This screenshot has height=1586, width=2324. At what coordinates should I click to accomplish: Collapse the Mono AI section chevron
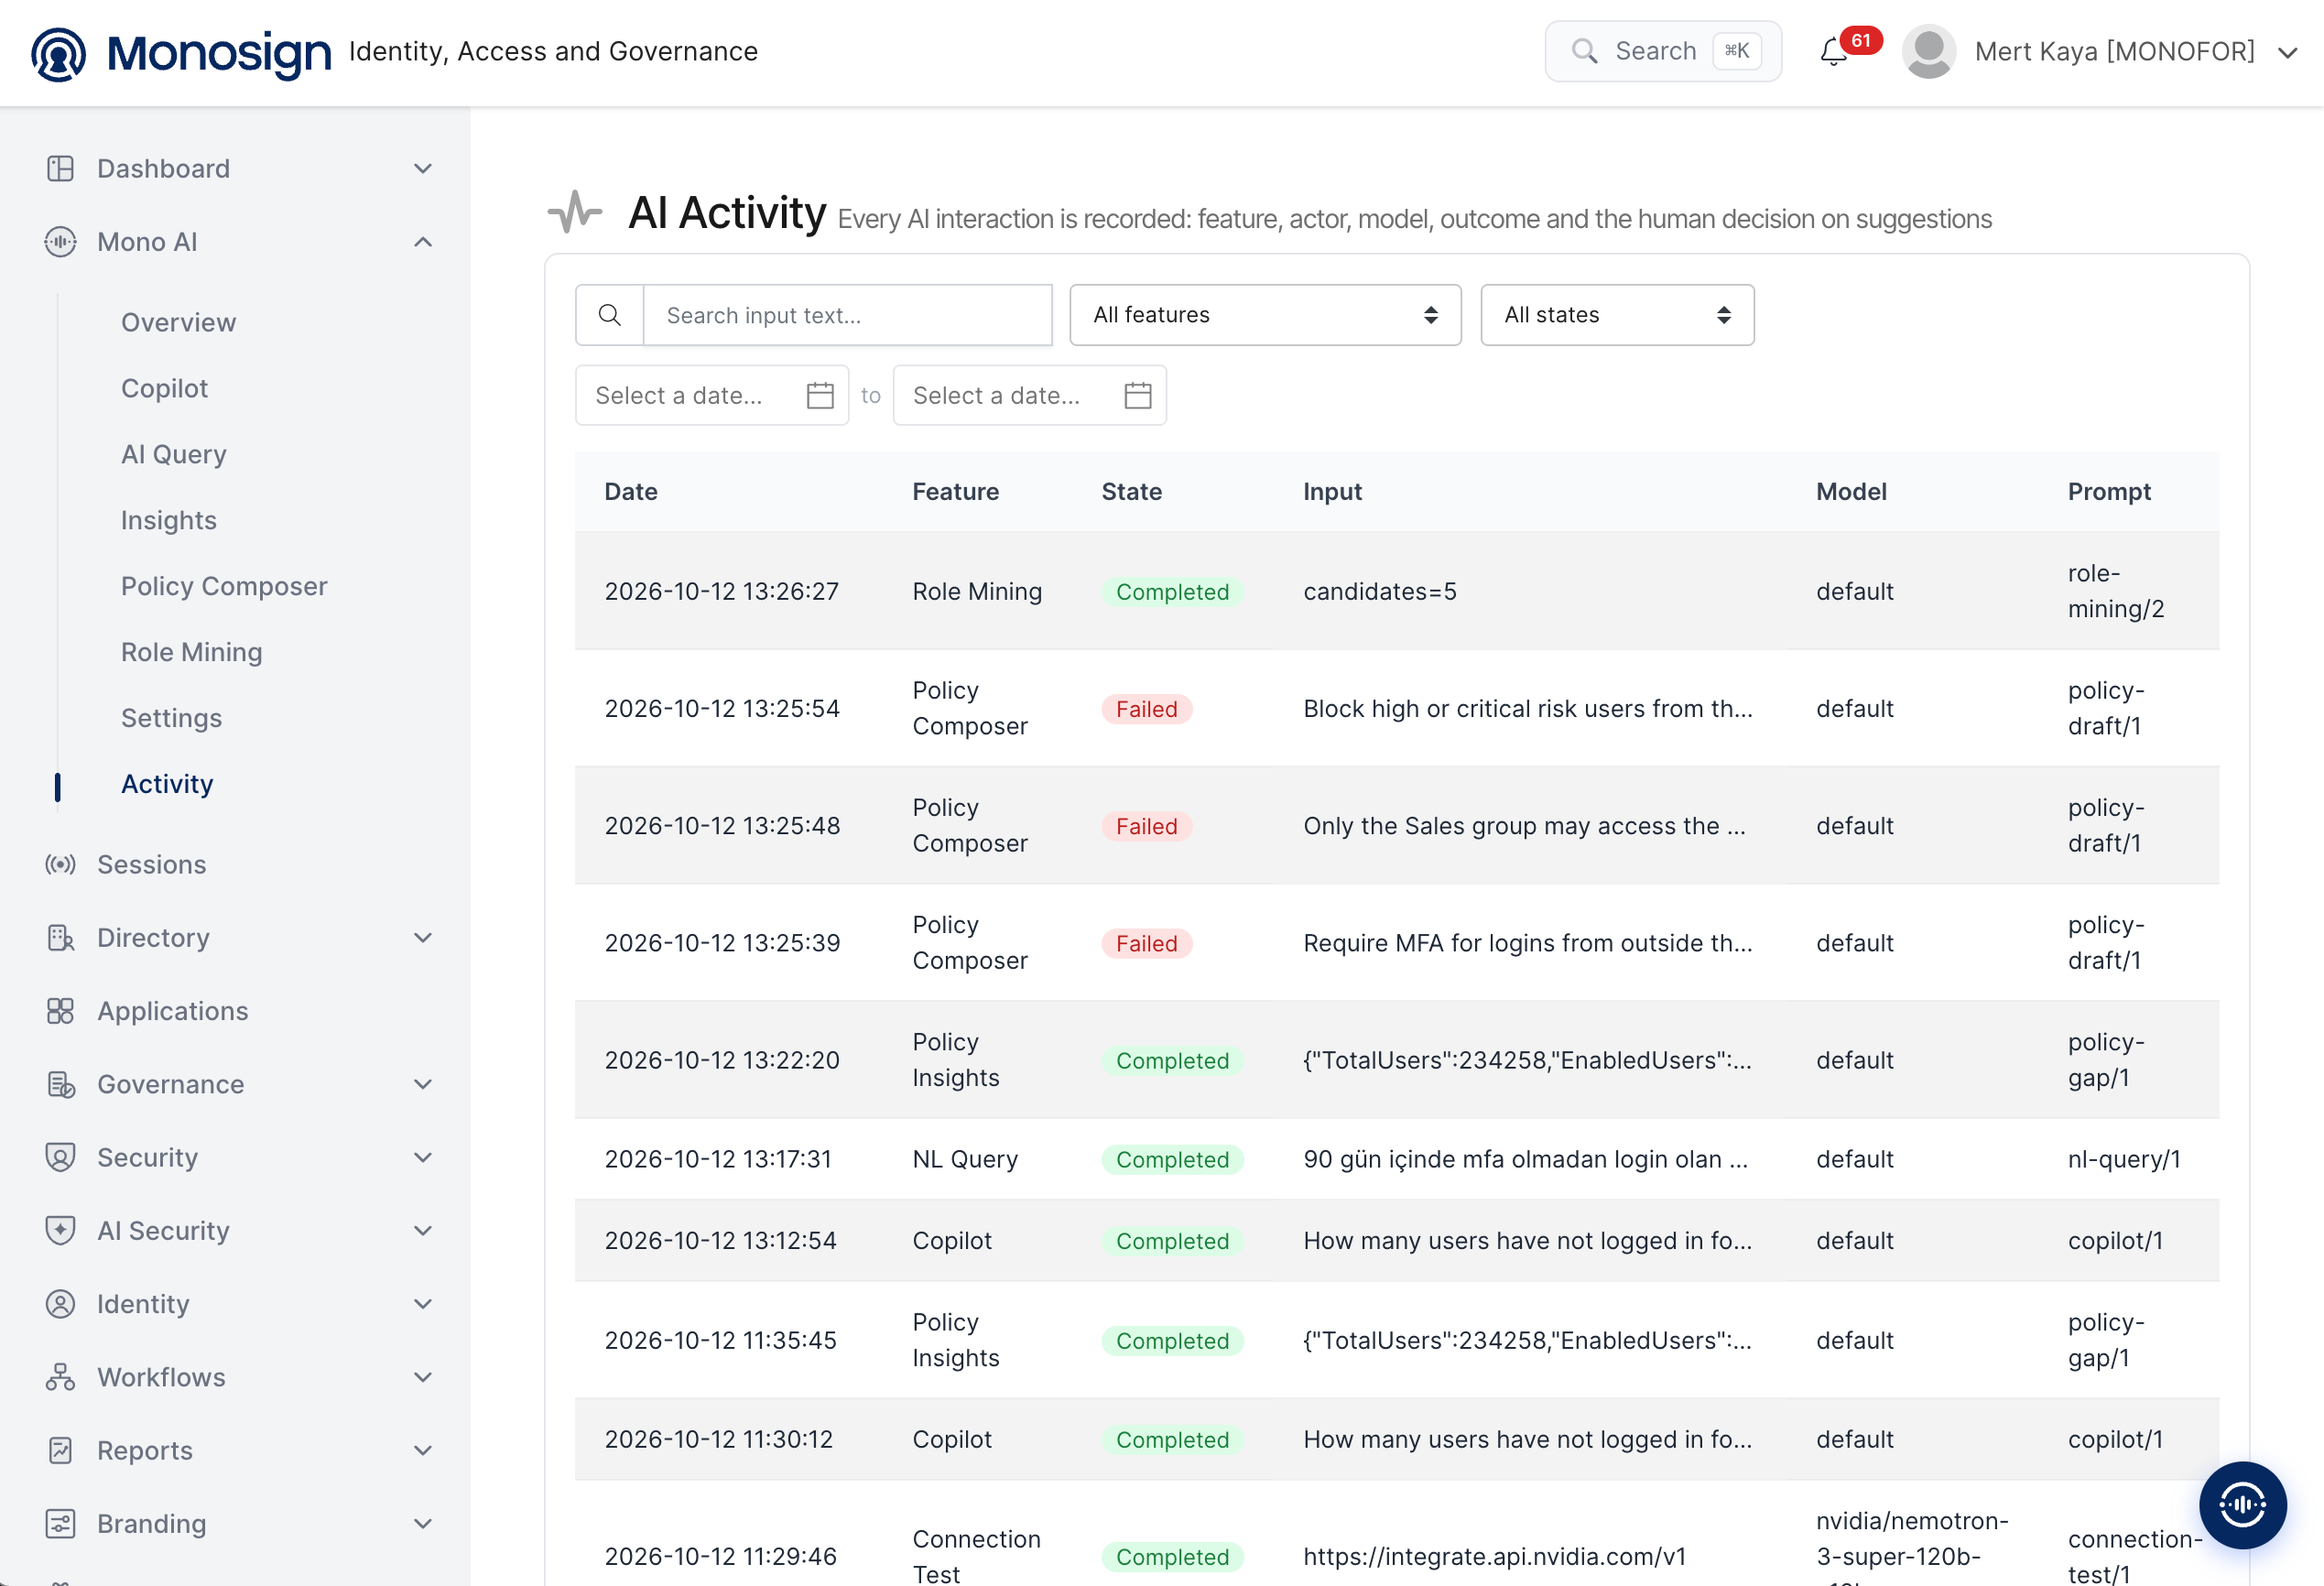point(423,242)
